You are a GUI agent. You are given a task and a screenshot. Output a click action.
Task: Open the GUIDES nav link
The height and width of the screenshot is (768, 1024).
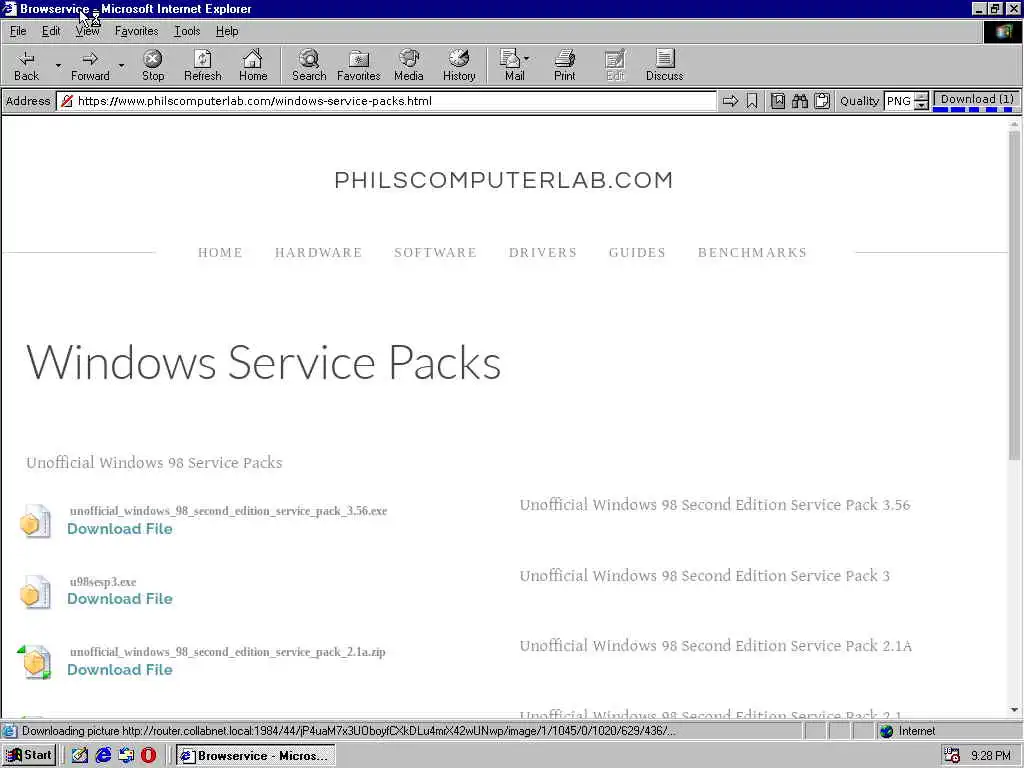[637, 253]
